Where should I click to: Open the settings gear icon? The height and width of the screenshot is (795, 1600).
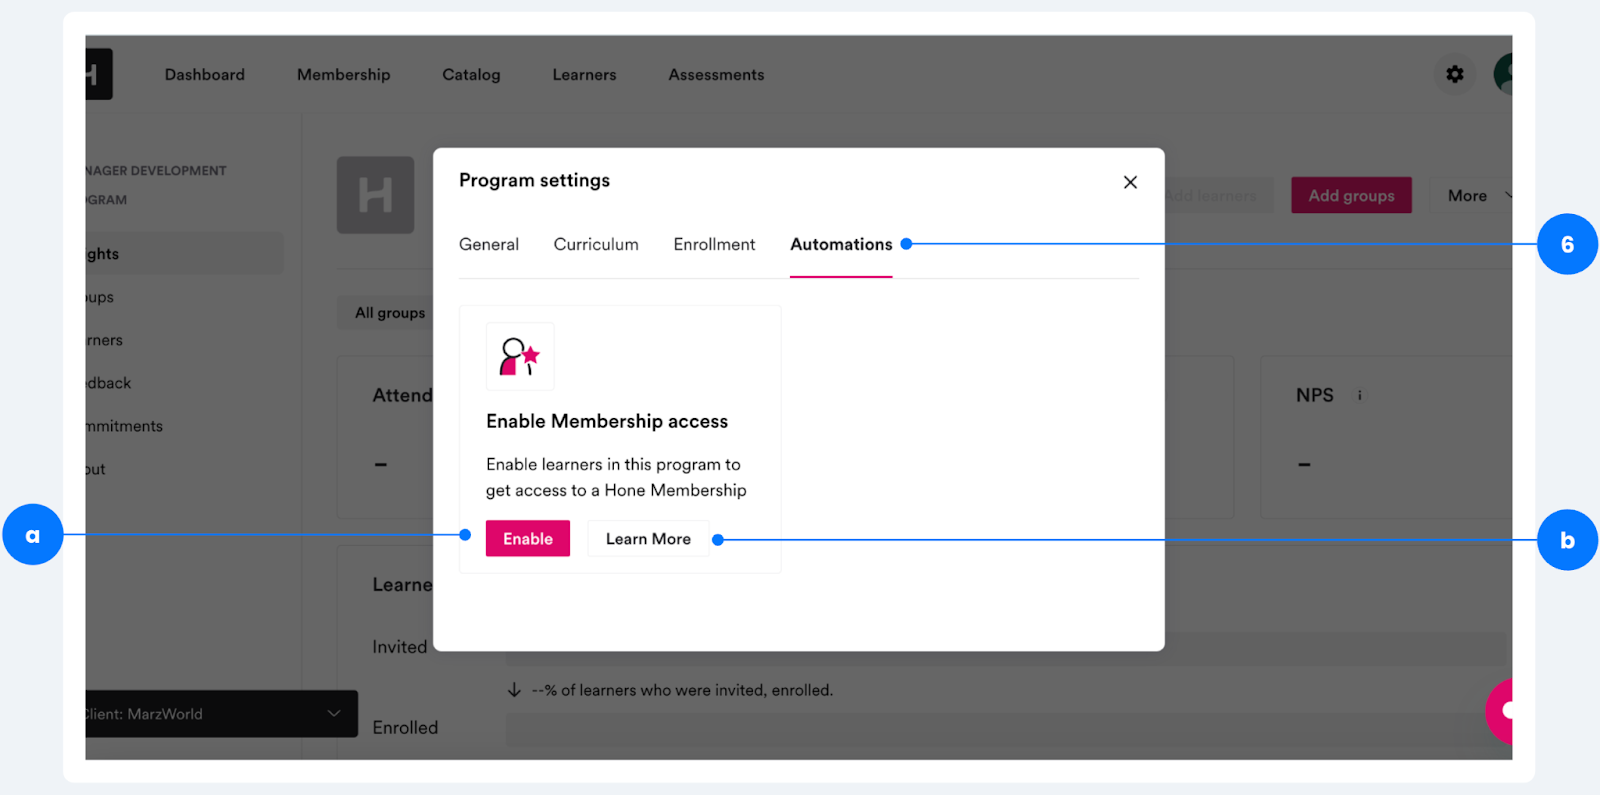click(x=1454, y=74)
